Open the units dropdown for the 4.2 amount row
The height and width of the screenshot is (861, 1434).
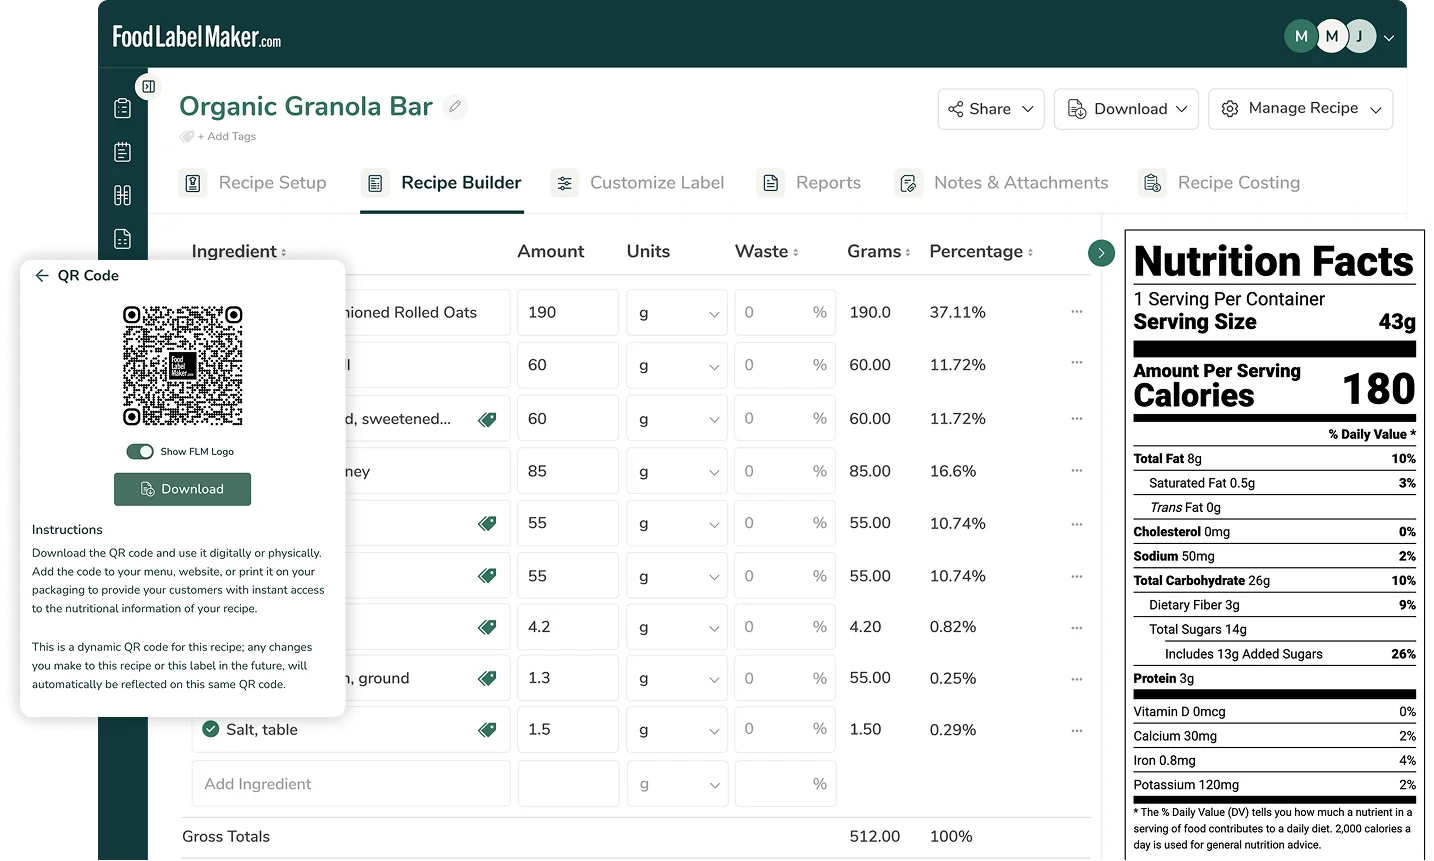click(x=679, y=627)
